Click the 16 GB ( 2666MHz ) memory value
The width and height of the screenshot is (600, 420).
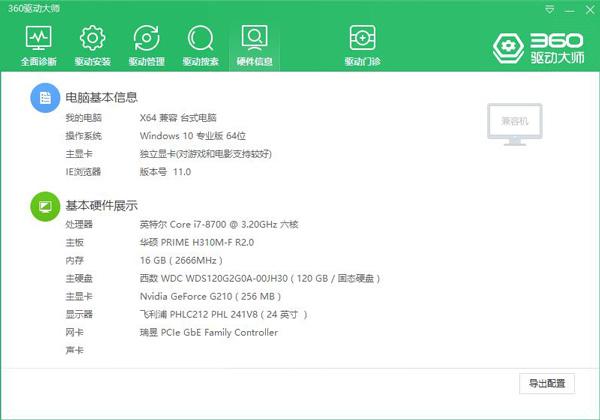(181, 260)
